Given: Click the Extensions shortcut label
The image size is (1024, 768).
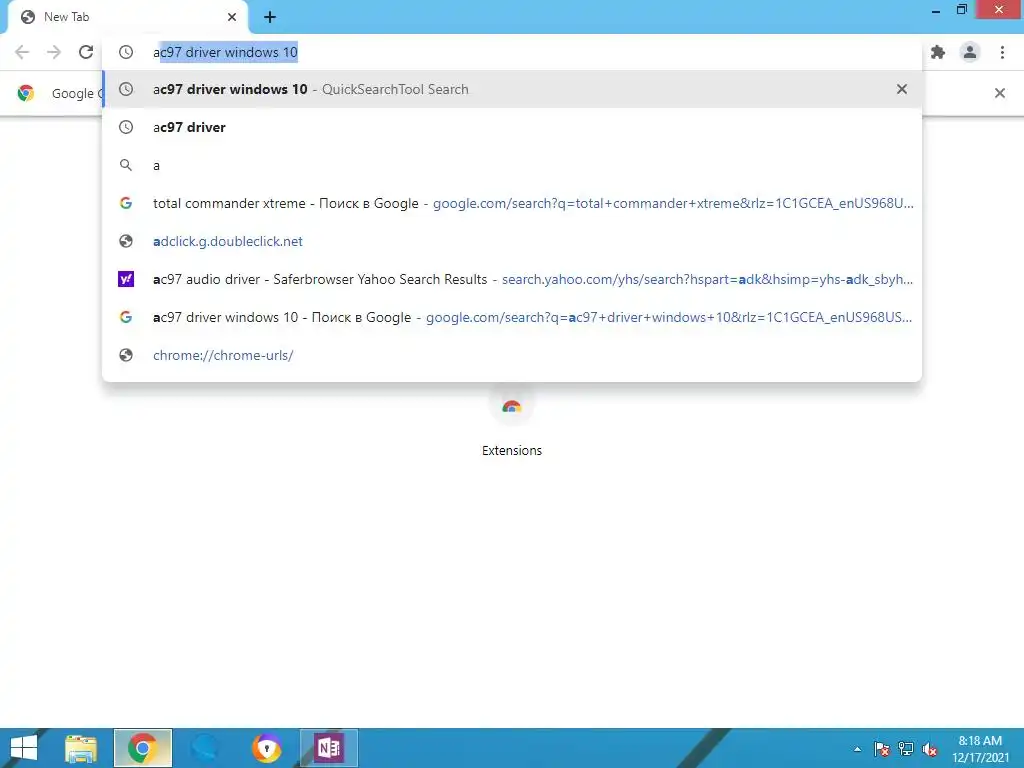Looking at the screenshot, I should click(x=511, y=451).
